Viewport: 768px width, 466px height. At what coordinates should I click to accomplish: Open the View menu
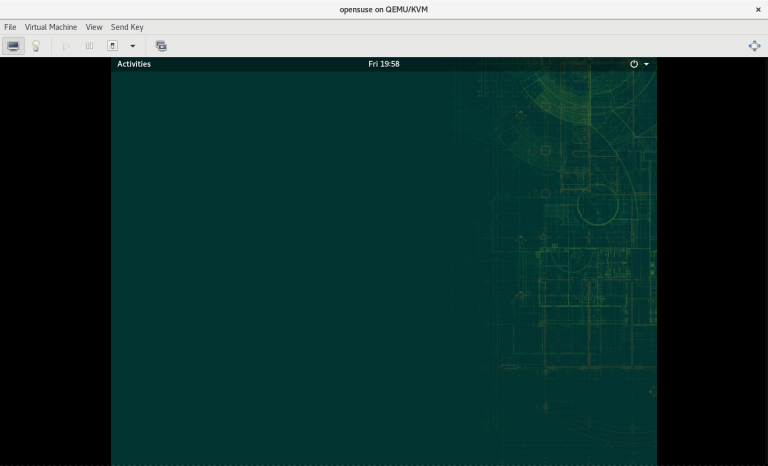click(x=94, y=27)
